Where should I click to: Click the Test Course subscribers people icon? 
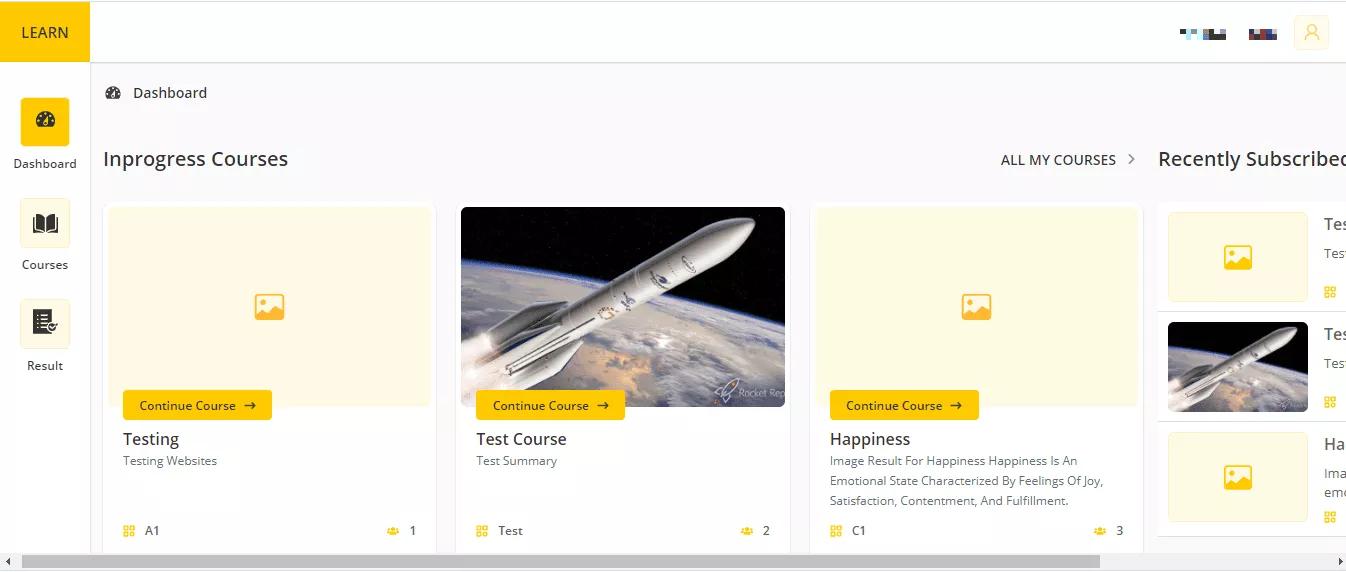[x=746, y=531]
